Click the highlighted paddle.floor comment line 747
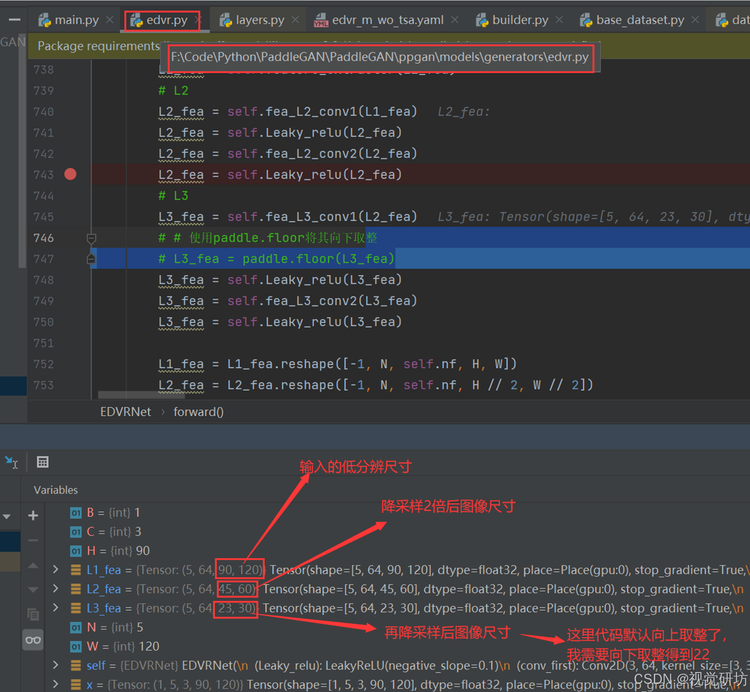Viewport: 750px width, 692px height. pos(276,259)
